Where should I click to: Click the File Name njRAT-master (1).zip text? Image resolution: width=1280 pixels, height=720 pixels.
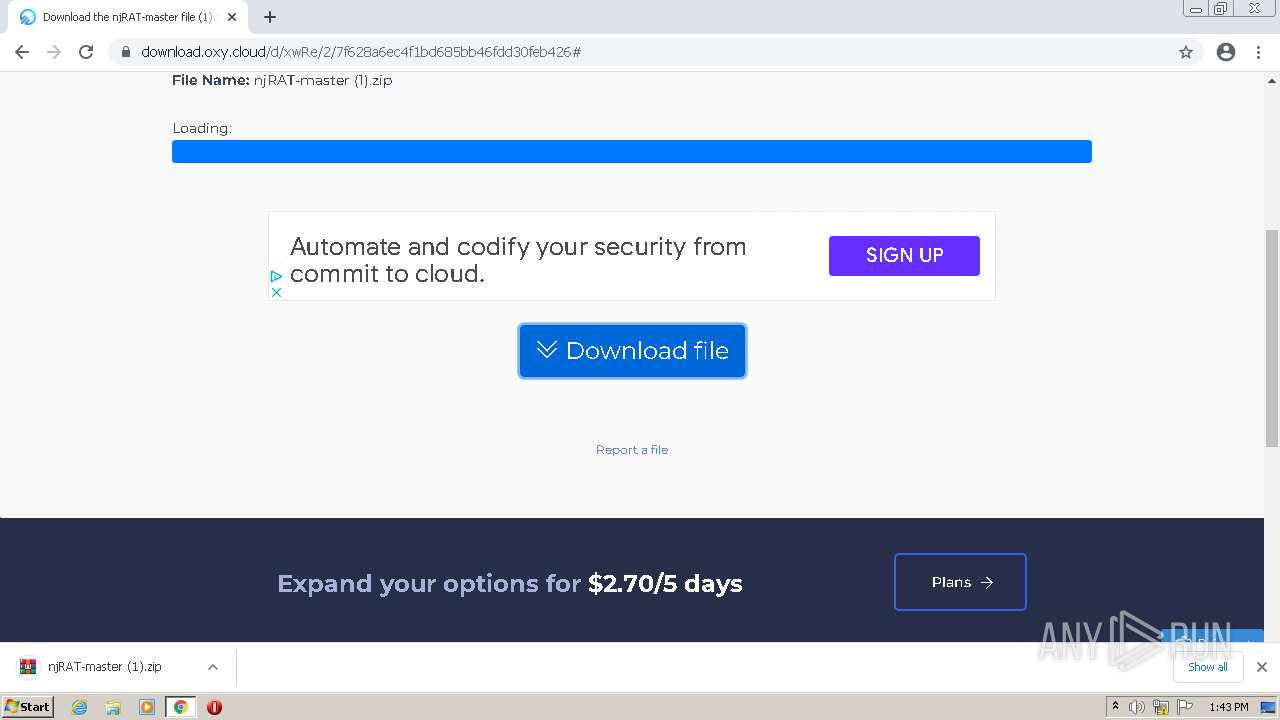point(282,81)
